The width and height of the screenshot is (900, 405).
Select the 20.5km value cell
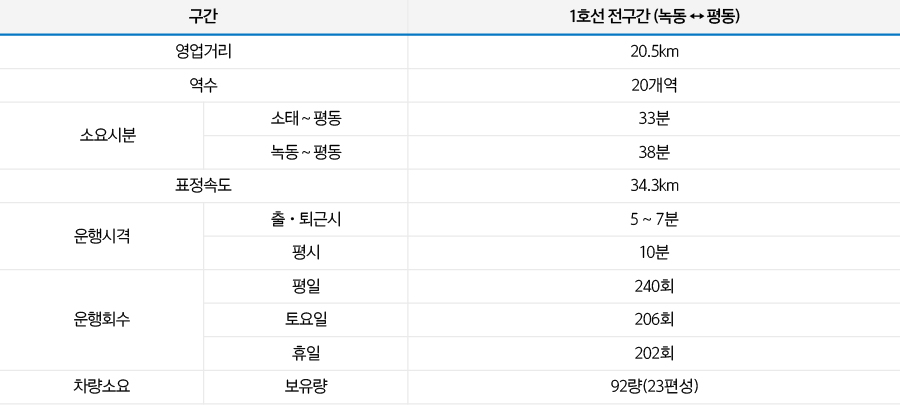tap(654, 52)
